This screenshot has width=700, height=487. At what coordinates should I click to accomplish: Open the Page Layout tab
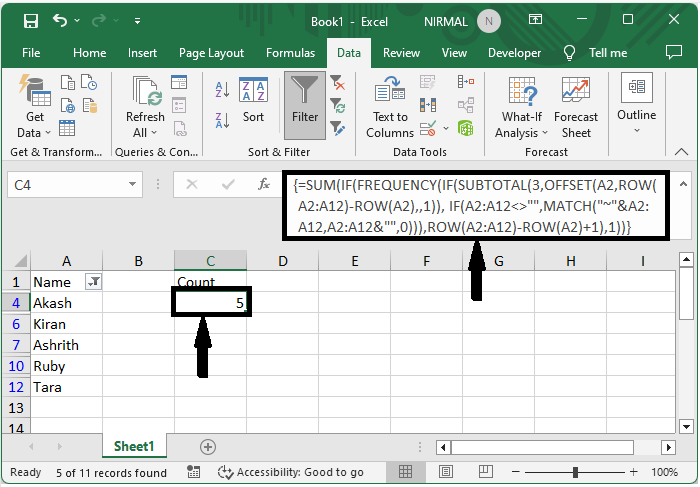pyautogui.click(x=211, y=53)
